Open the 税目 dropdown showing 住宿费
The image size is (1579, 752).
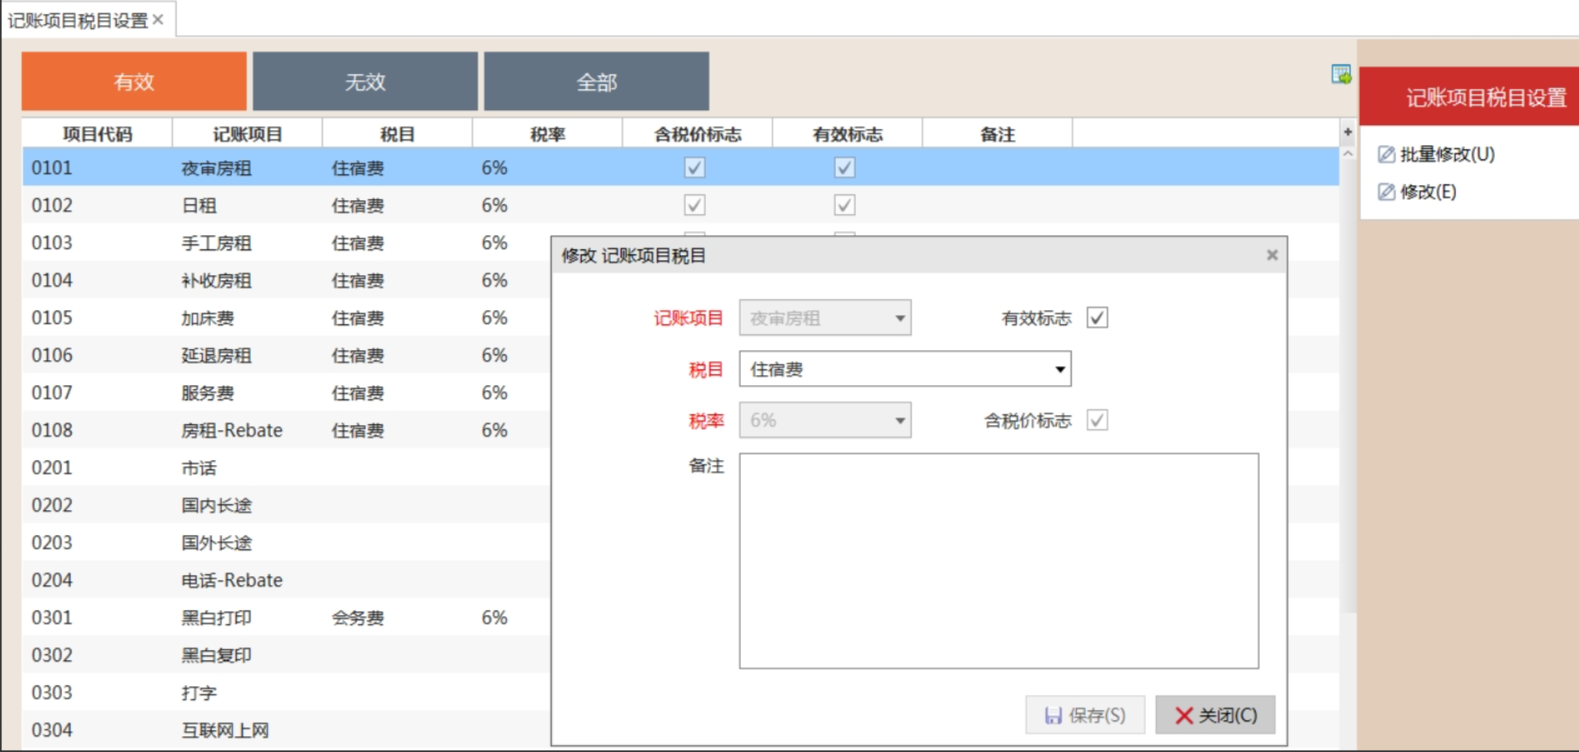[x=1059, y=369]
